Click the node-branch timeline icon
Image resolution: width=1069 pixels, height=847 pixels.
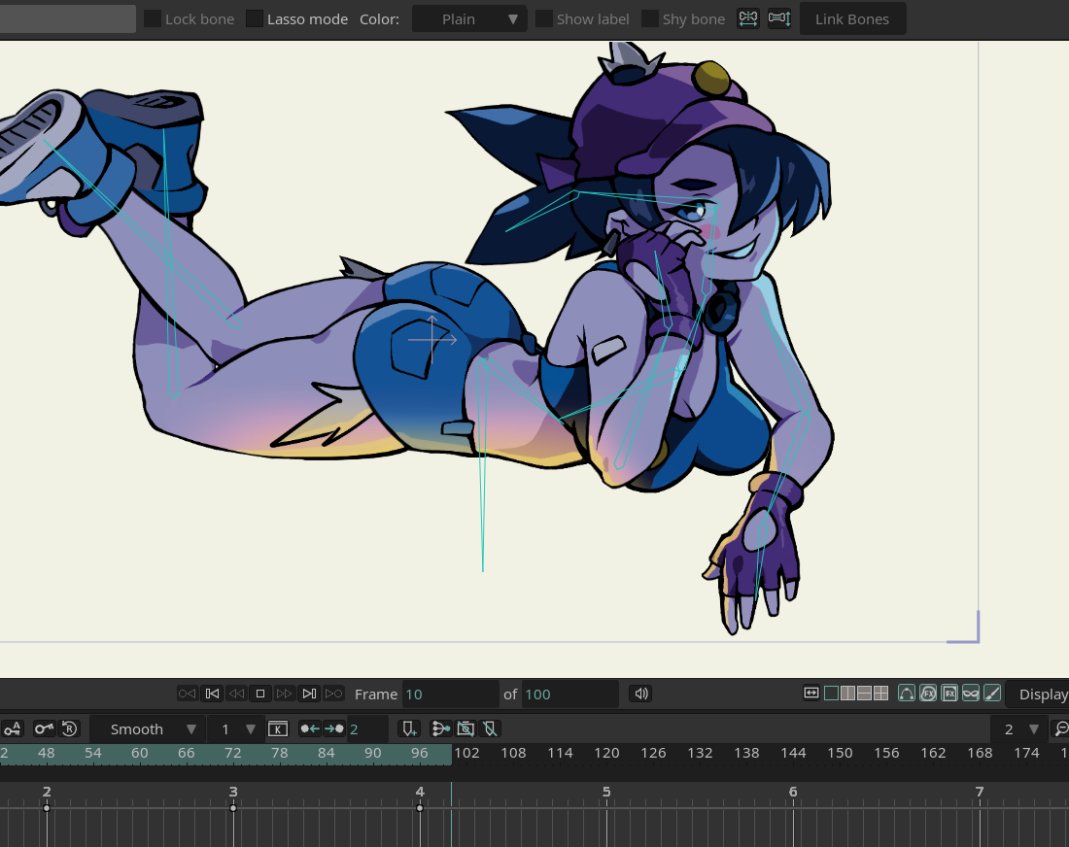coord(440,729)
